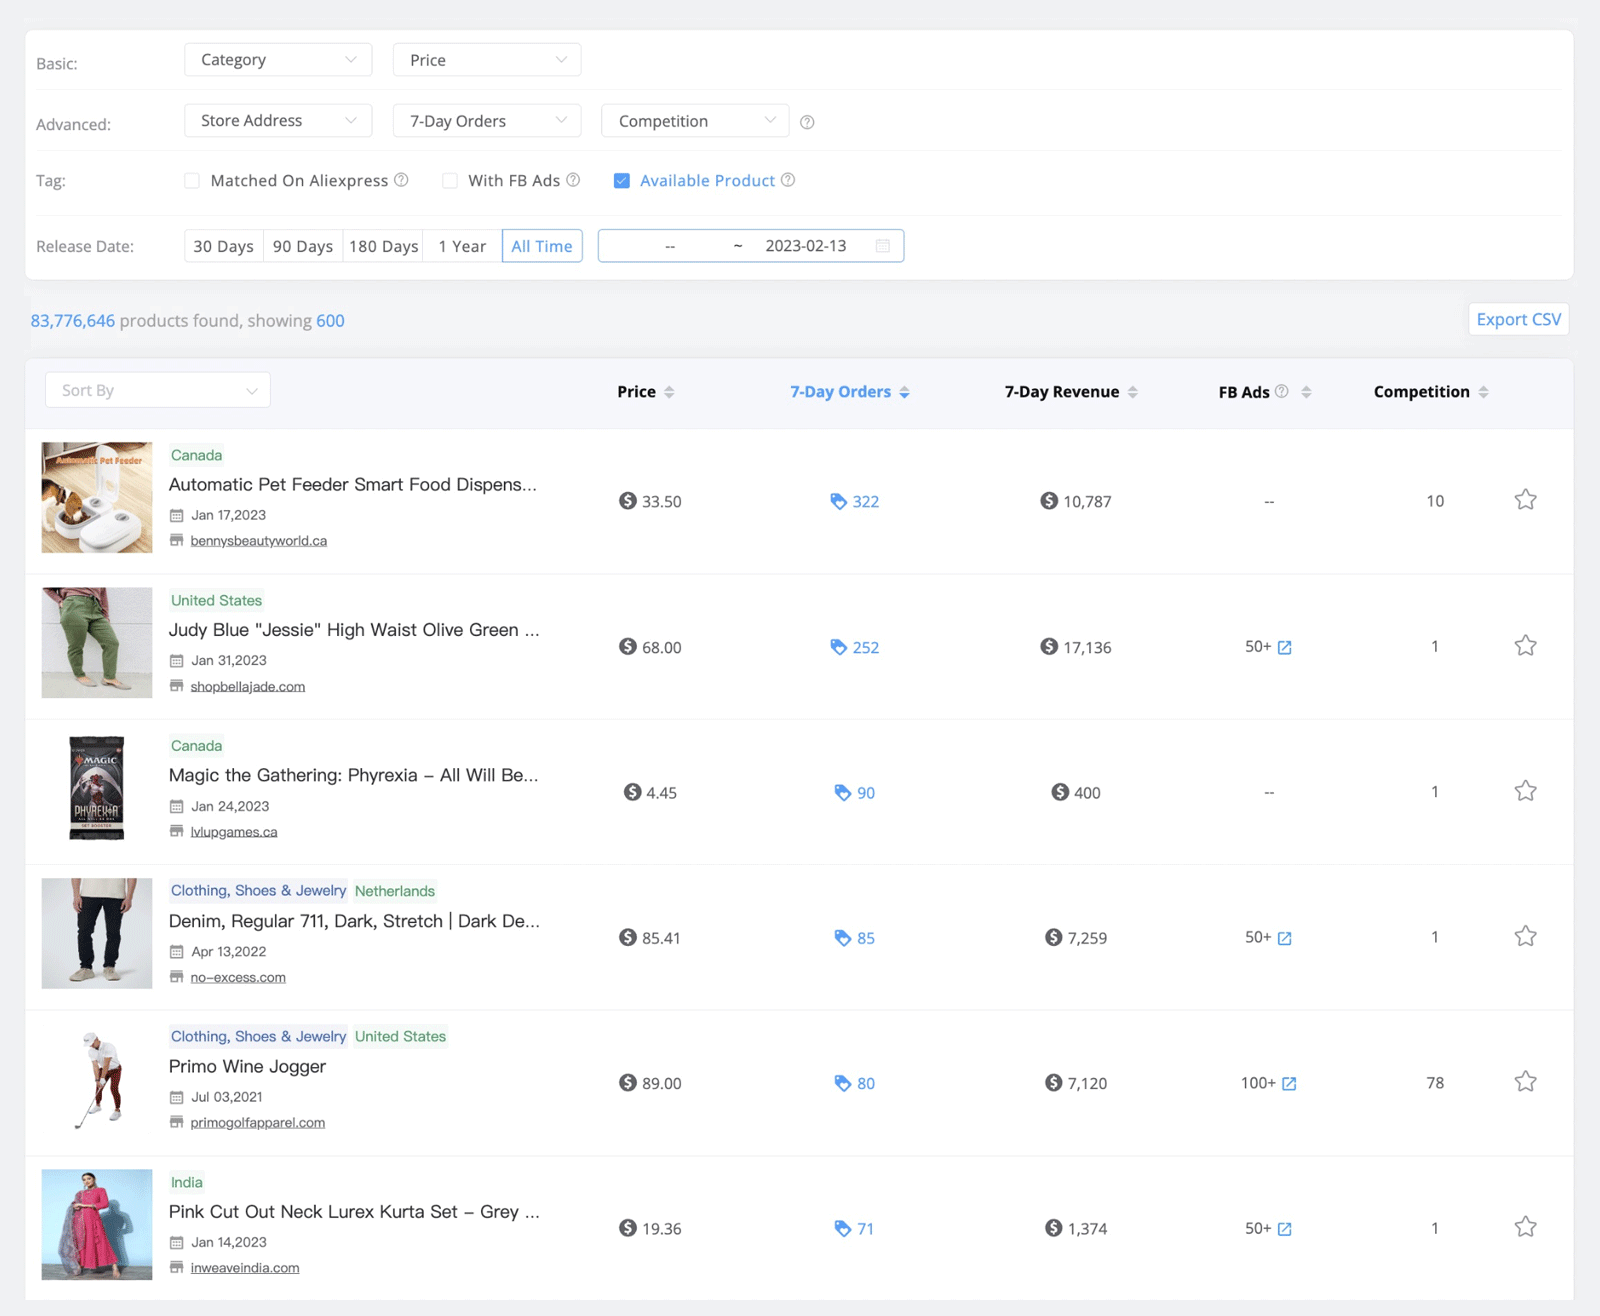Favorite the Automatic Pet Feeder product star
This screenshot has height=1316, width=1600.
(x=1525, y=500)
